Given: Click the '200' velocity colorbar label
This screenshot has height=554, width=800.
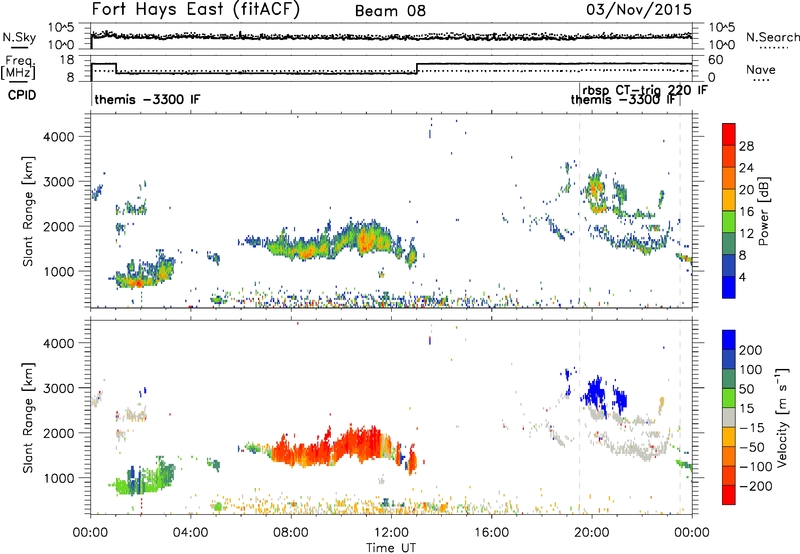Looking at the screenshot, I should [751, 350].
